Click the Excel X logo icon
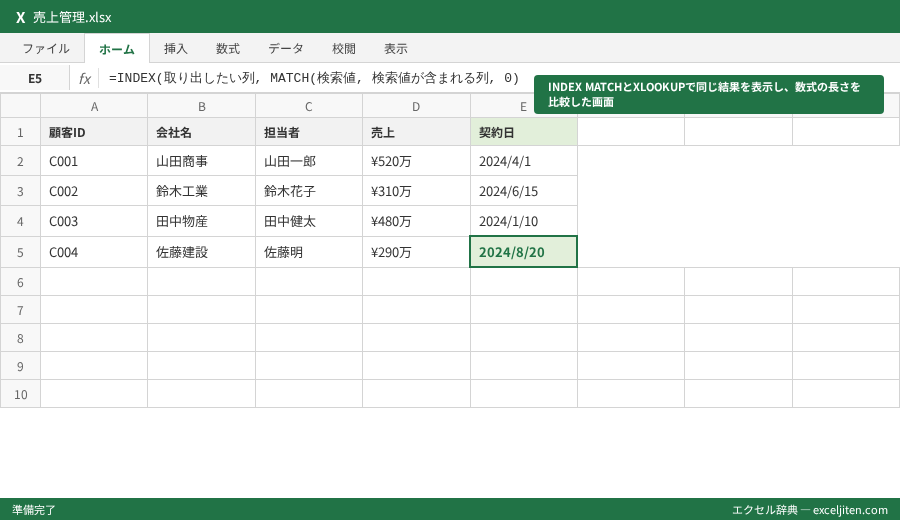Image resolution: width=900 pixels, height=520 pixels. point(21,17)
